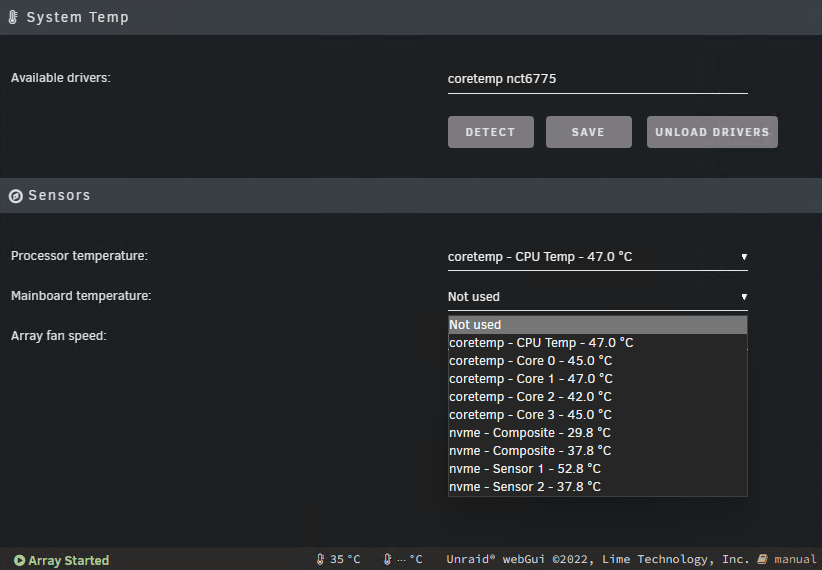822x570 pixels.
Task: Expand the Processor temperature dropdown
Action: (x=598, y=257)
